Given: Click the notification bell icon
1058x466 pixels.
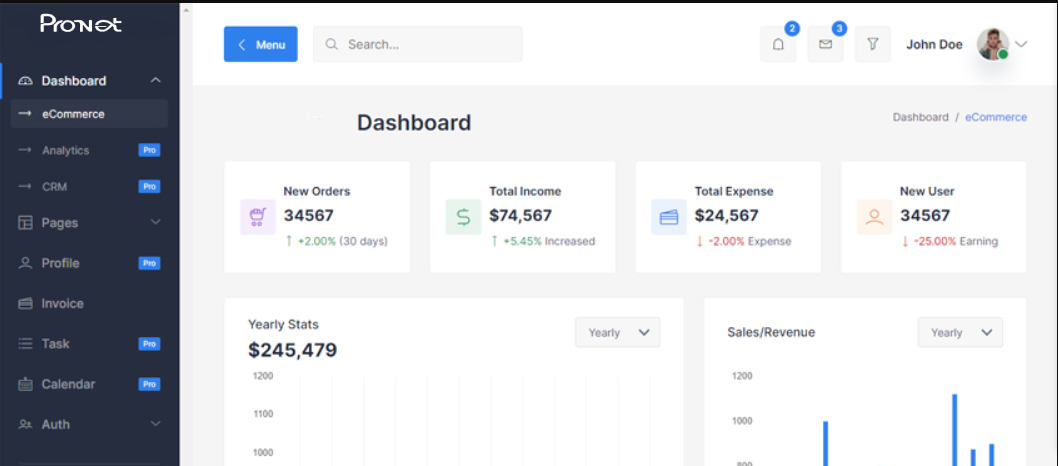Looking at the screenshot, I should [778, 45].
